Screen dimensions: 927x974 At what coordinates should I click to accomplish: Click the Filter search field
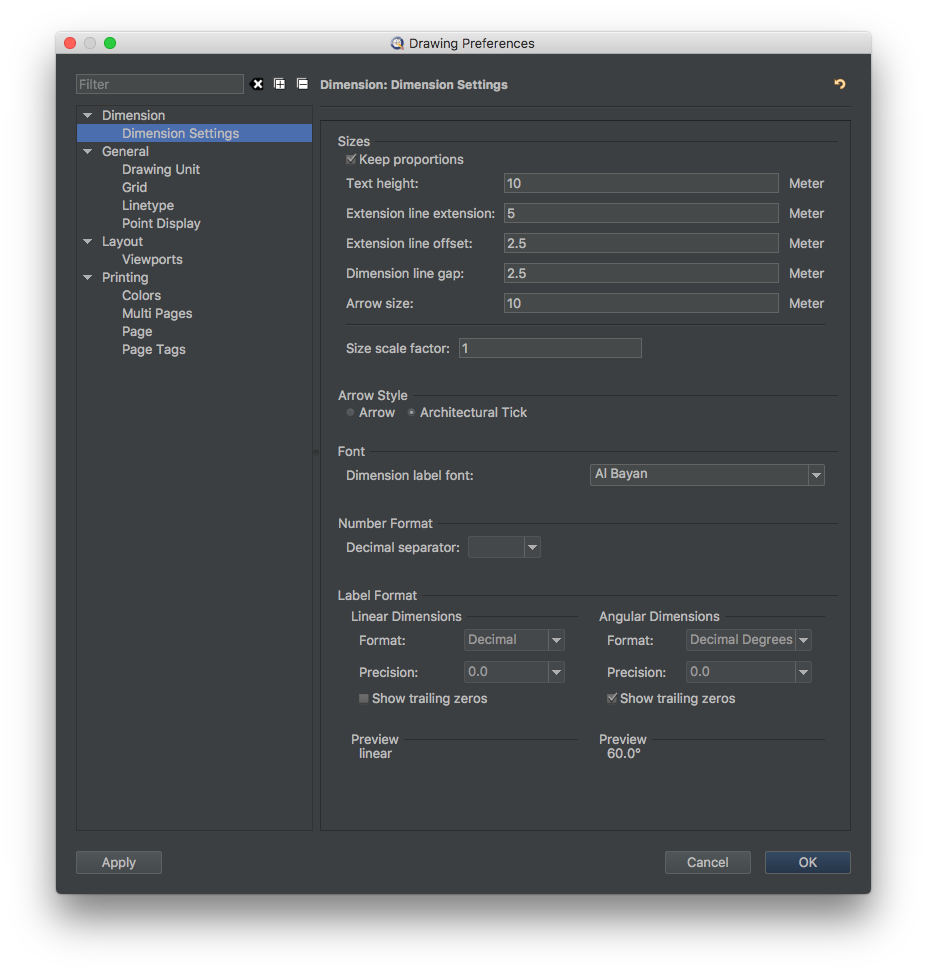coord(160,84)
